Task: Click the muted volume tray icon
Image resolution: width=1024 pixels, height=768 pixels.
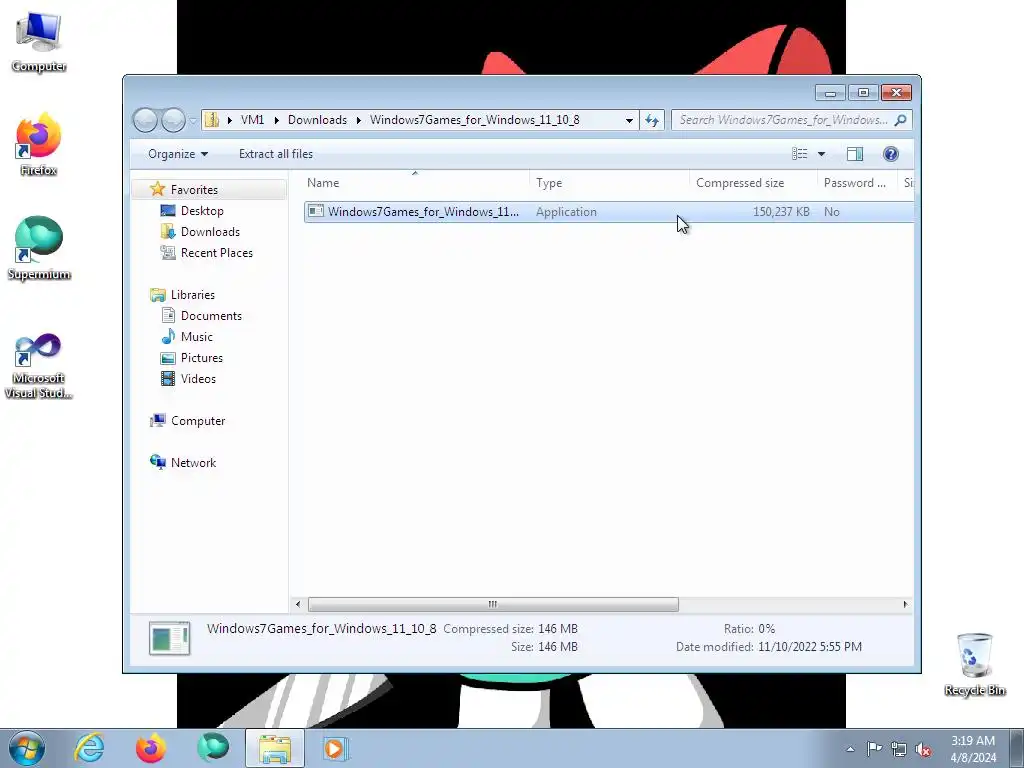Action: pos(923,749)
